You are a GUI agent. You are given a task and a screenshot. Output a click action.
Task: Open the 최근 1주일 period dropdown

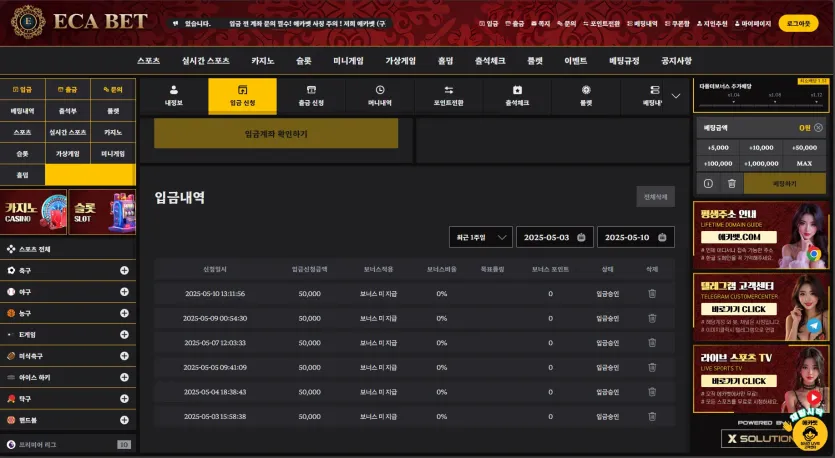(481, 237)
